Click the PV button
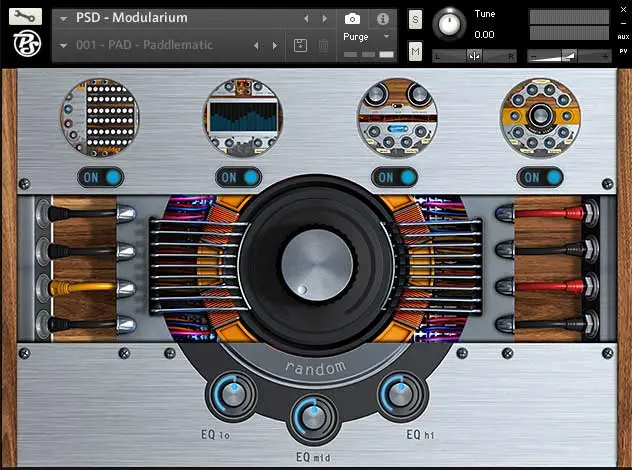Image resolution: width=632 pixels, height=470 pixels. click(x=623, y=51)
